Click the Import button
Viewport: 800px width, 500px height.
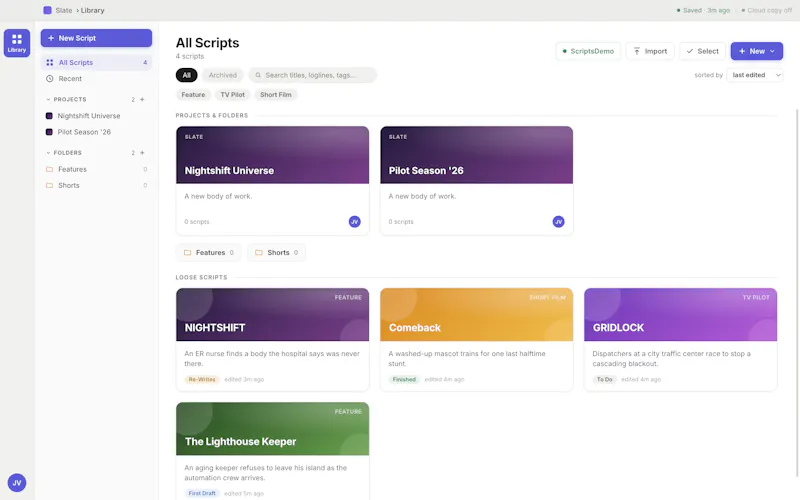[651, 51]
